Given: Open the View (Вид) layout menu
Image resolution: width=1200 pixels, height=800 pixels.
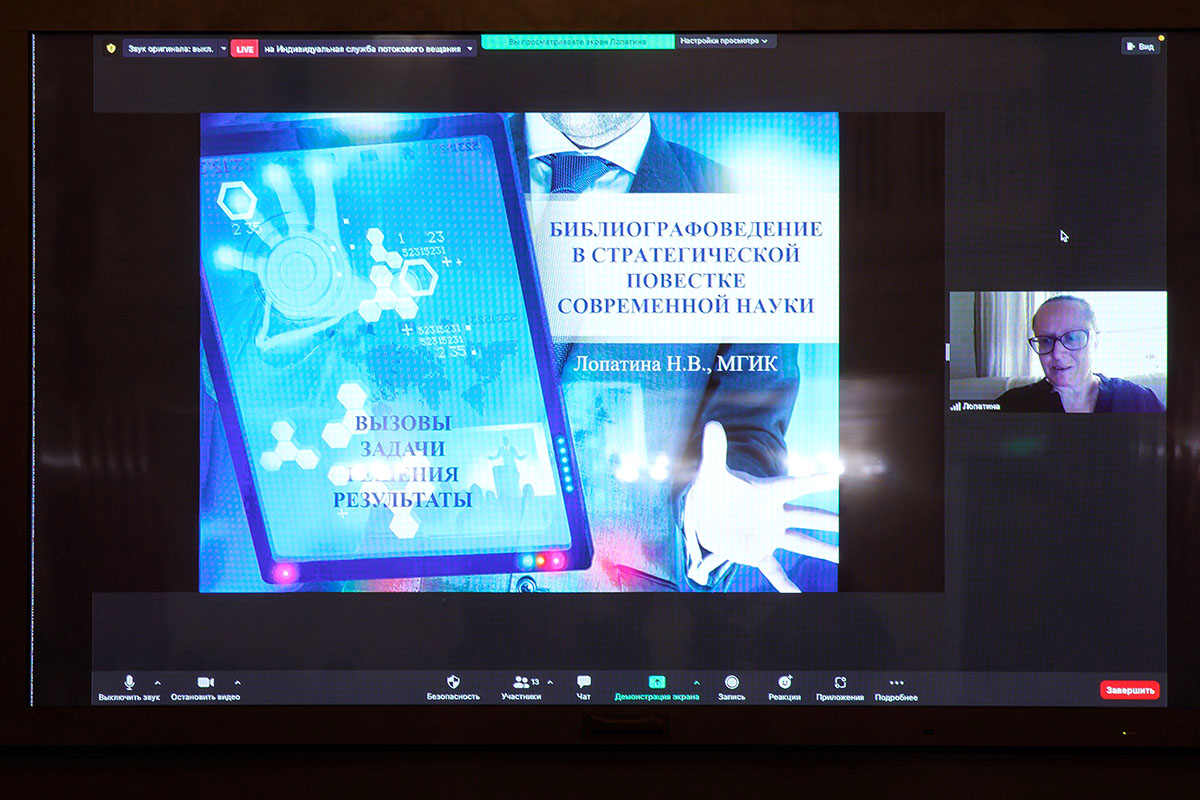Looking at the screenshot, I should coord(1140,46).
